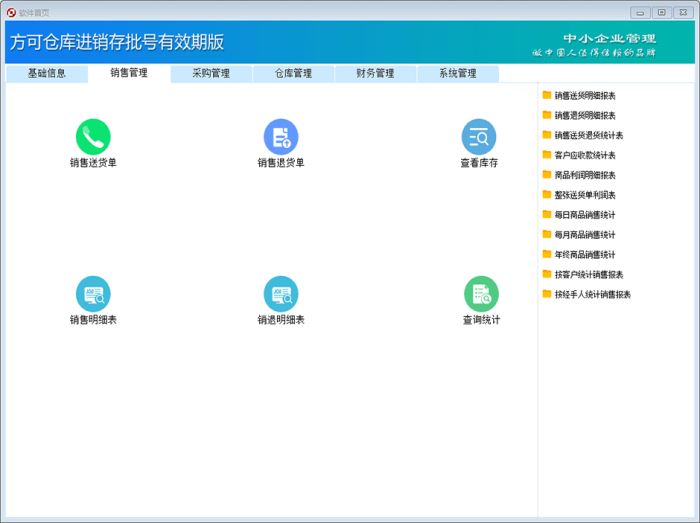The image size is (700, 523).
Task: Open the 商品利润明细报表 report
Action: pos(579,175)
